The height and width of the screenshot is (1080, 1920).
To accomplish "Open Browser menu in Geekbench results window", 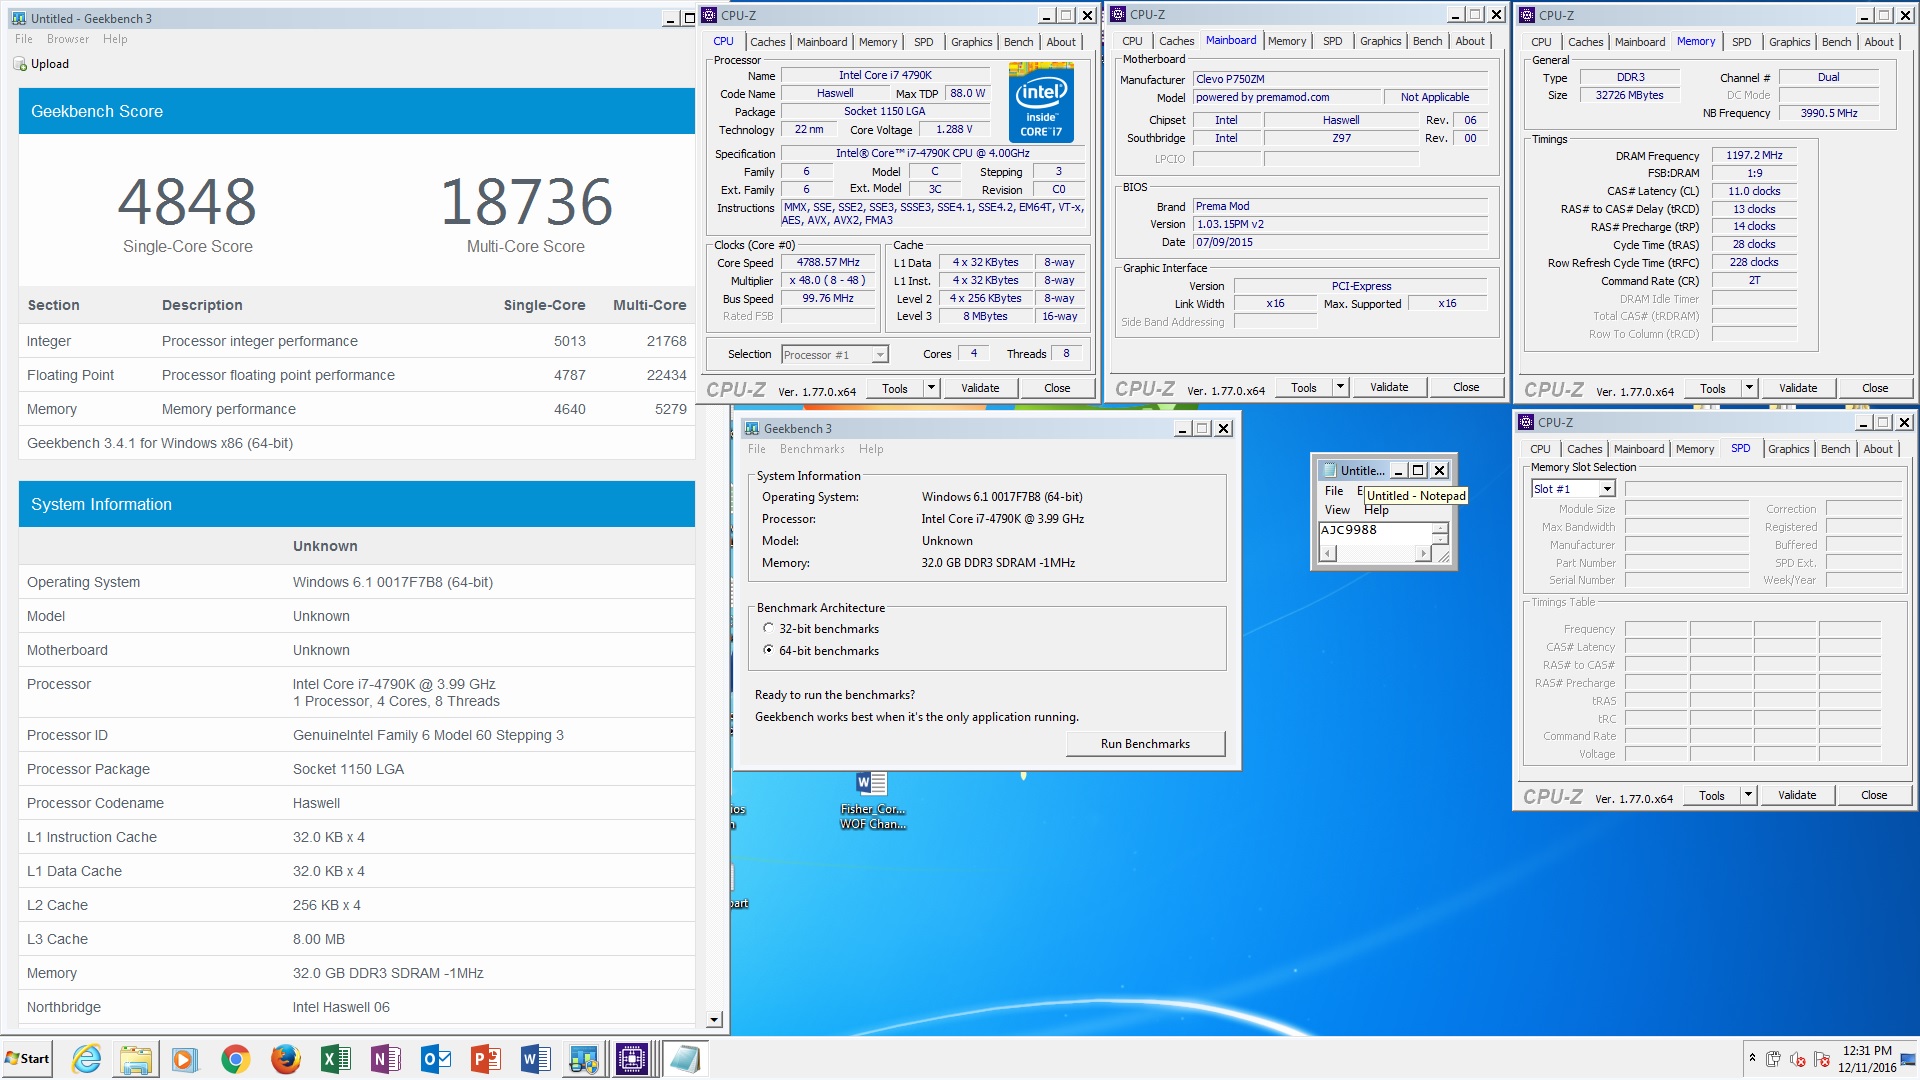I will [68, 39].
